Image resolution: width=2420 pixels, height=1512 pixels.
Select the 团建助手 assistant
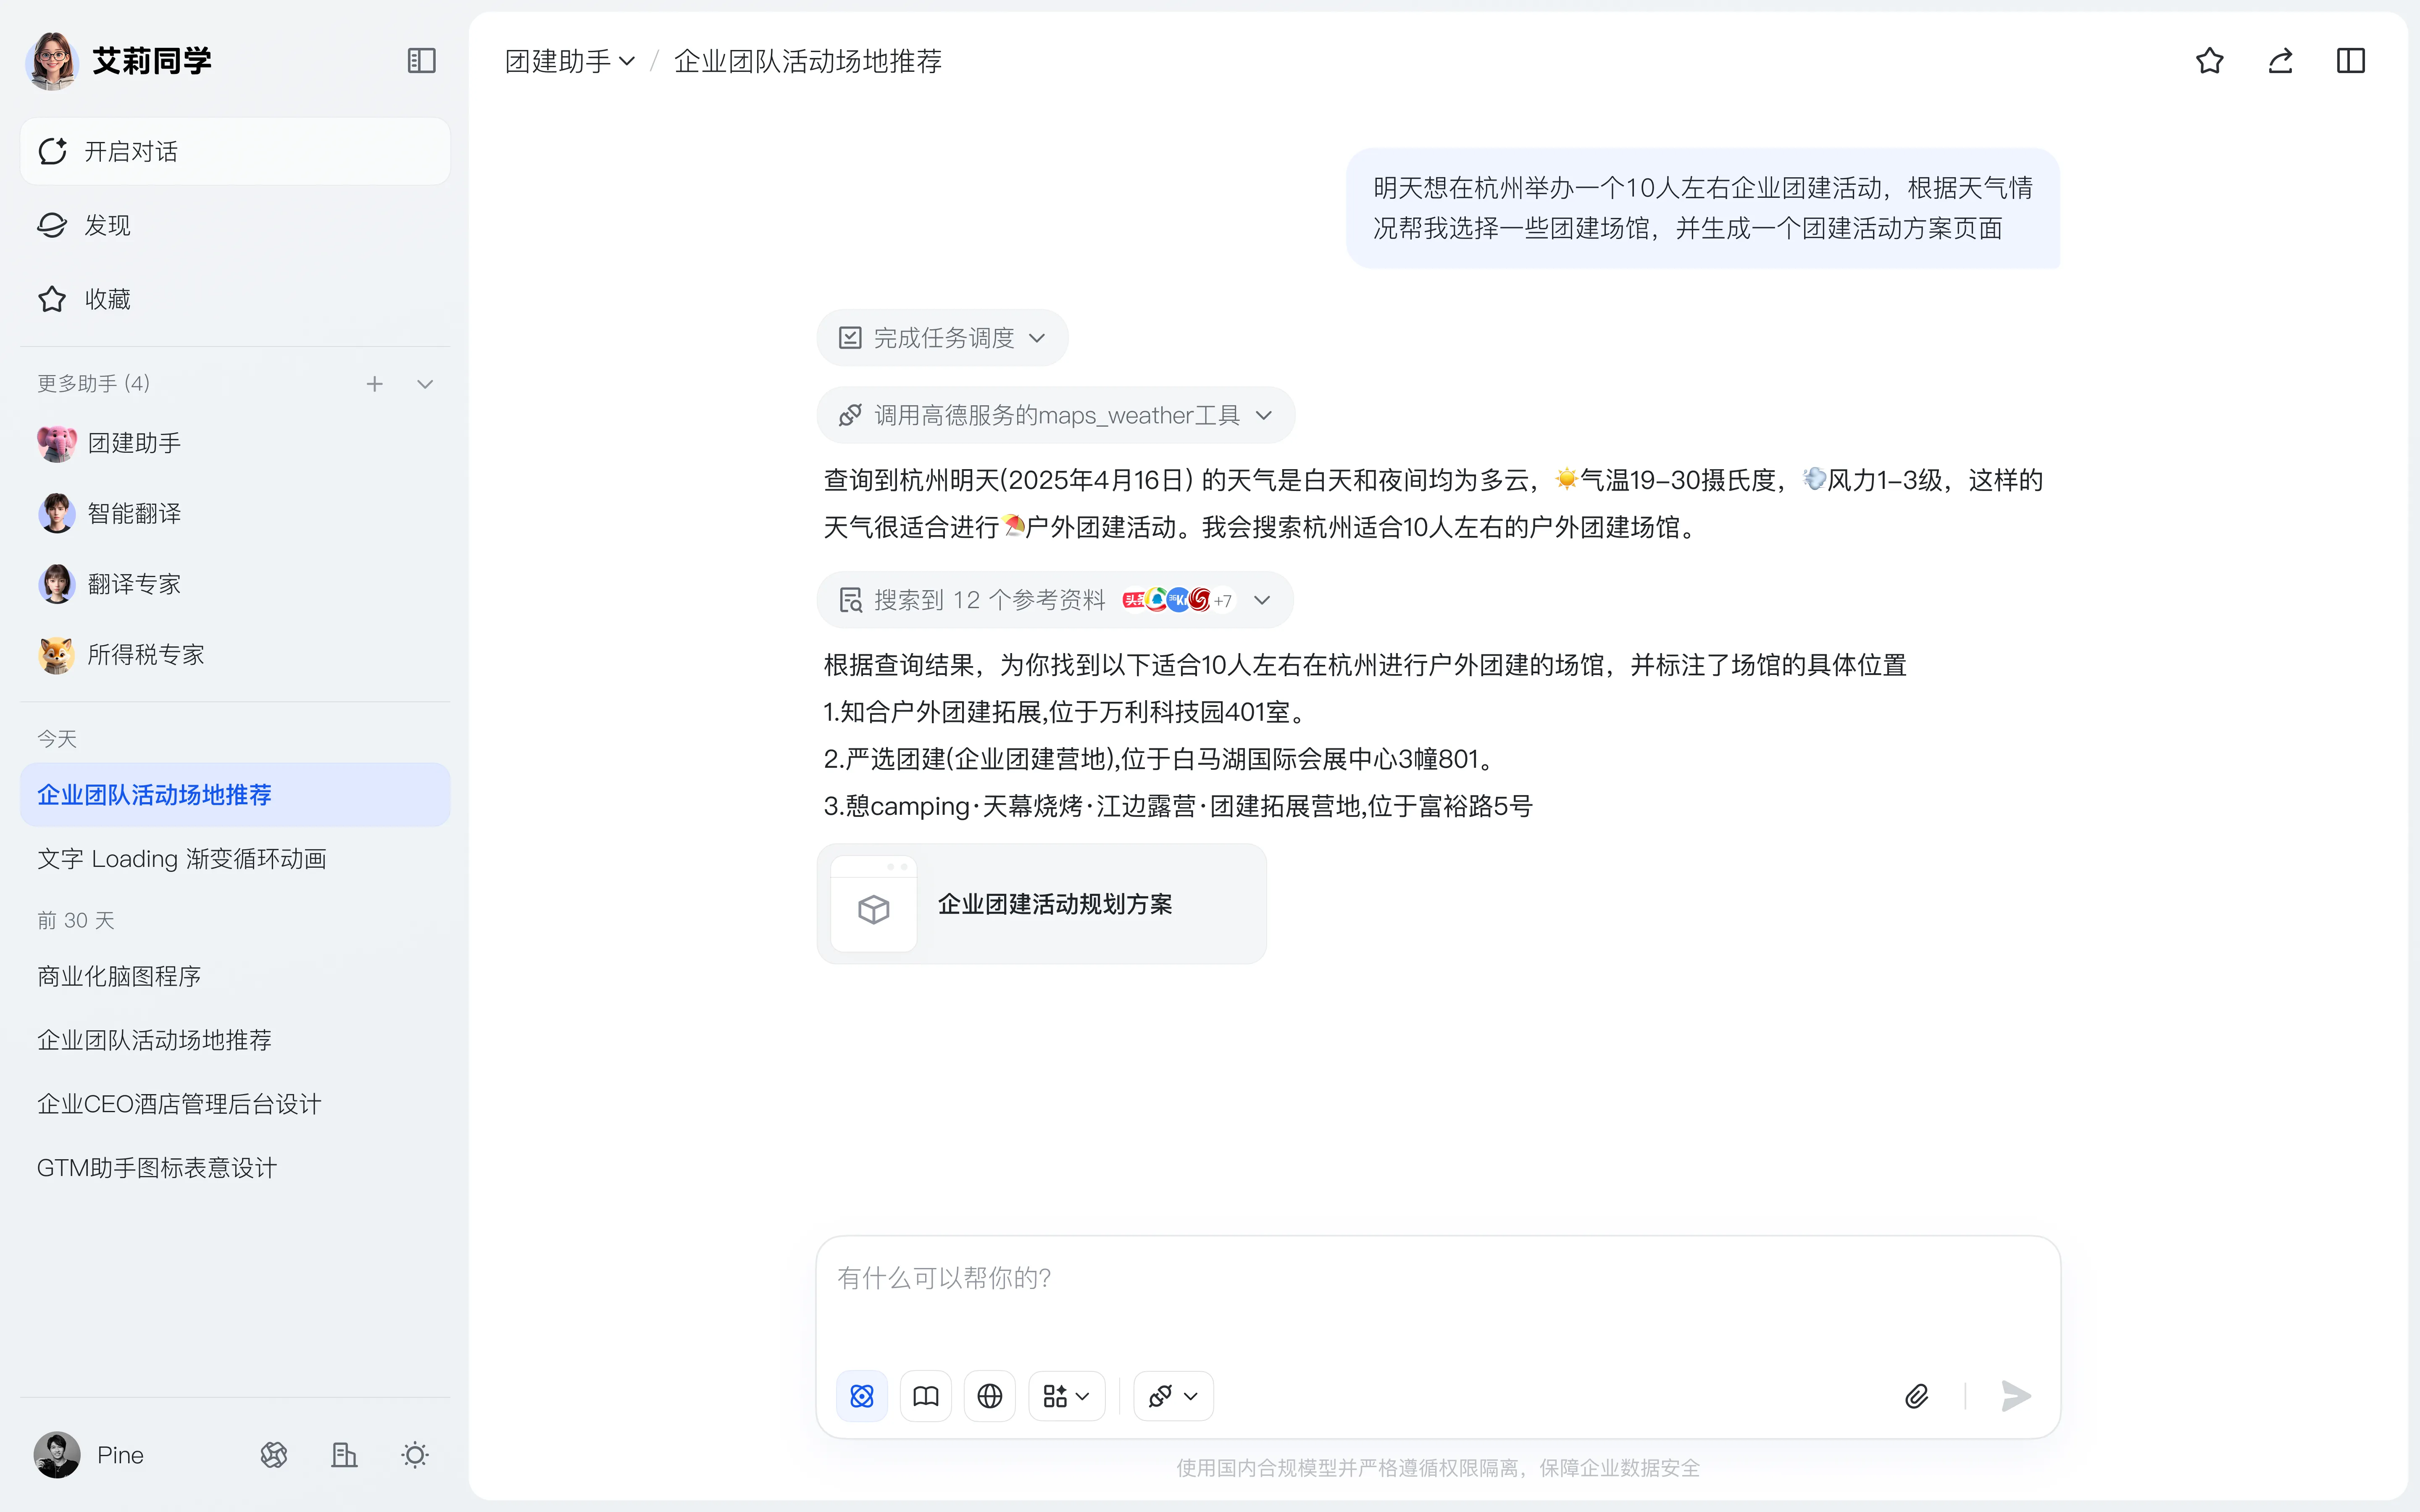[x=235, y=443]
